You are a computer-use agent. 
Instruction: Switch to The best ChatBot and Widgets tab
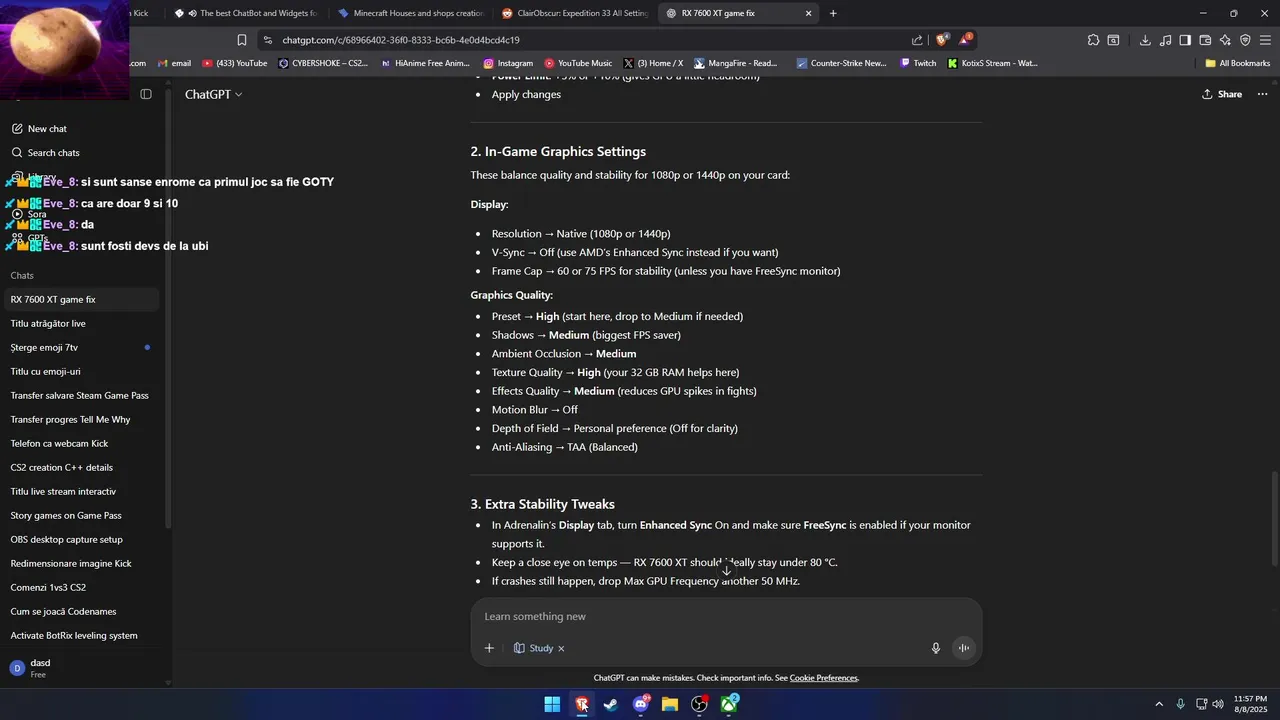pyautogui.click(x=246, y=13)
